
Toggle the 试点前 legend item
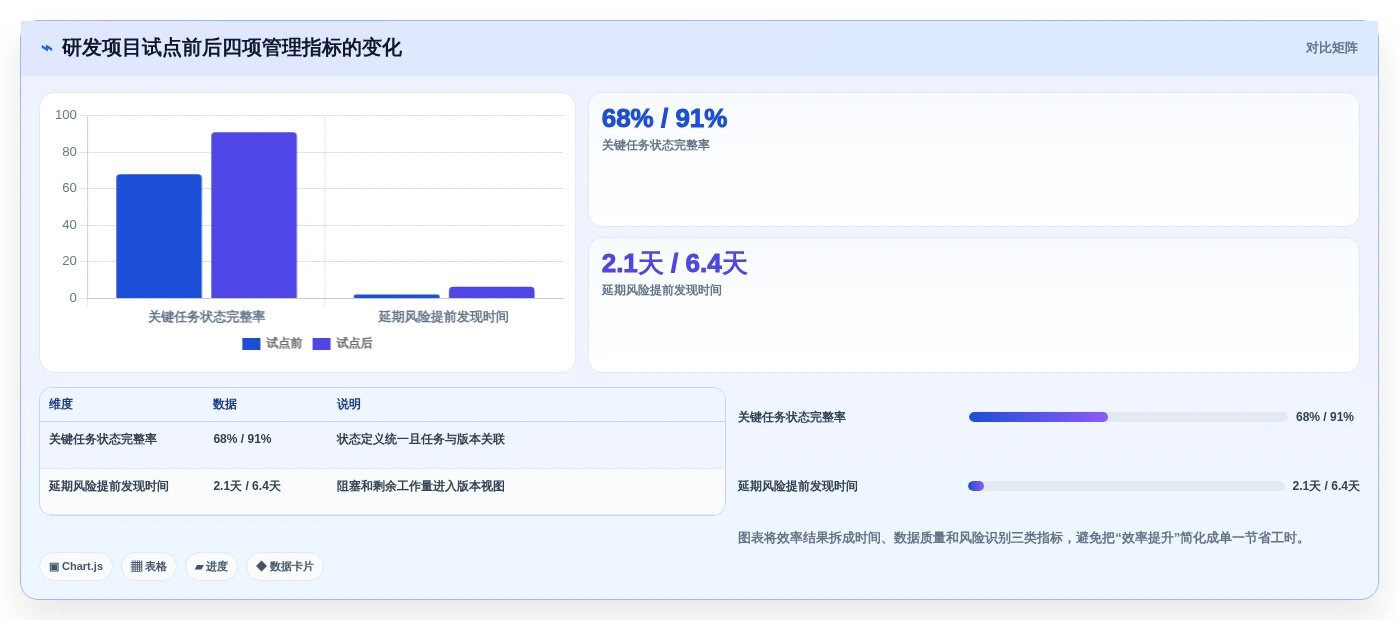pyautogui.click(x=272, y=343)
